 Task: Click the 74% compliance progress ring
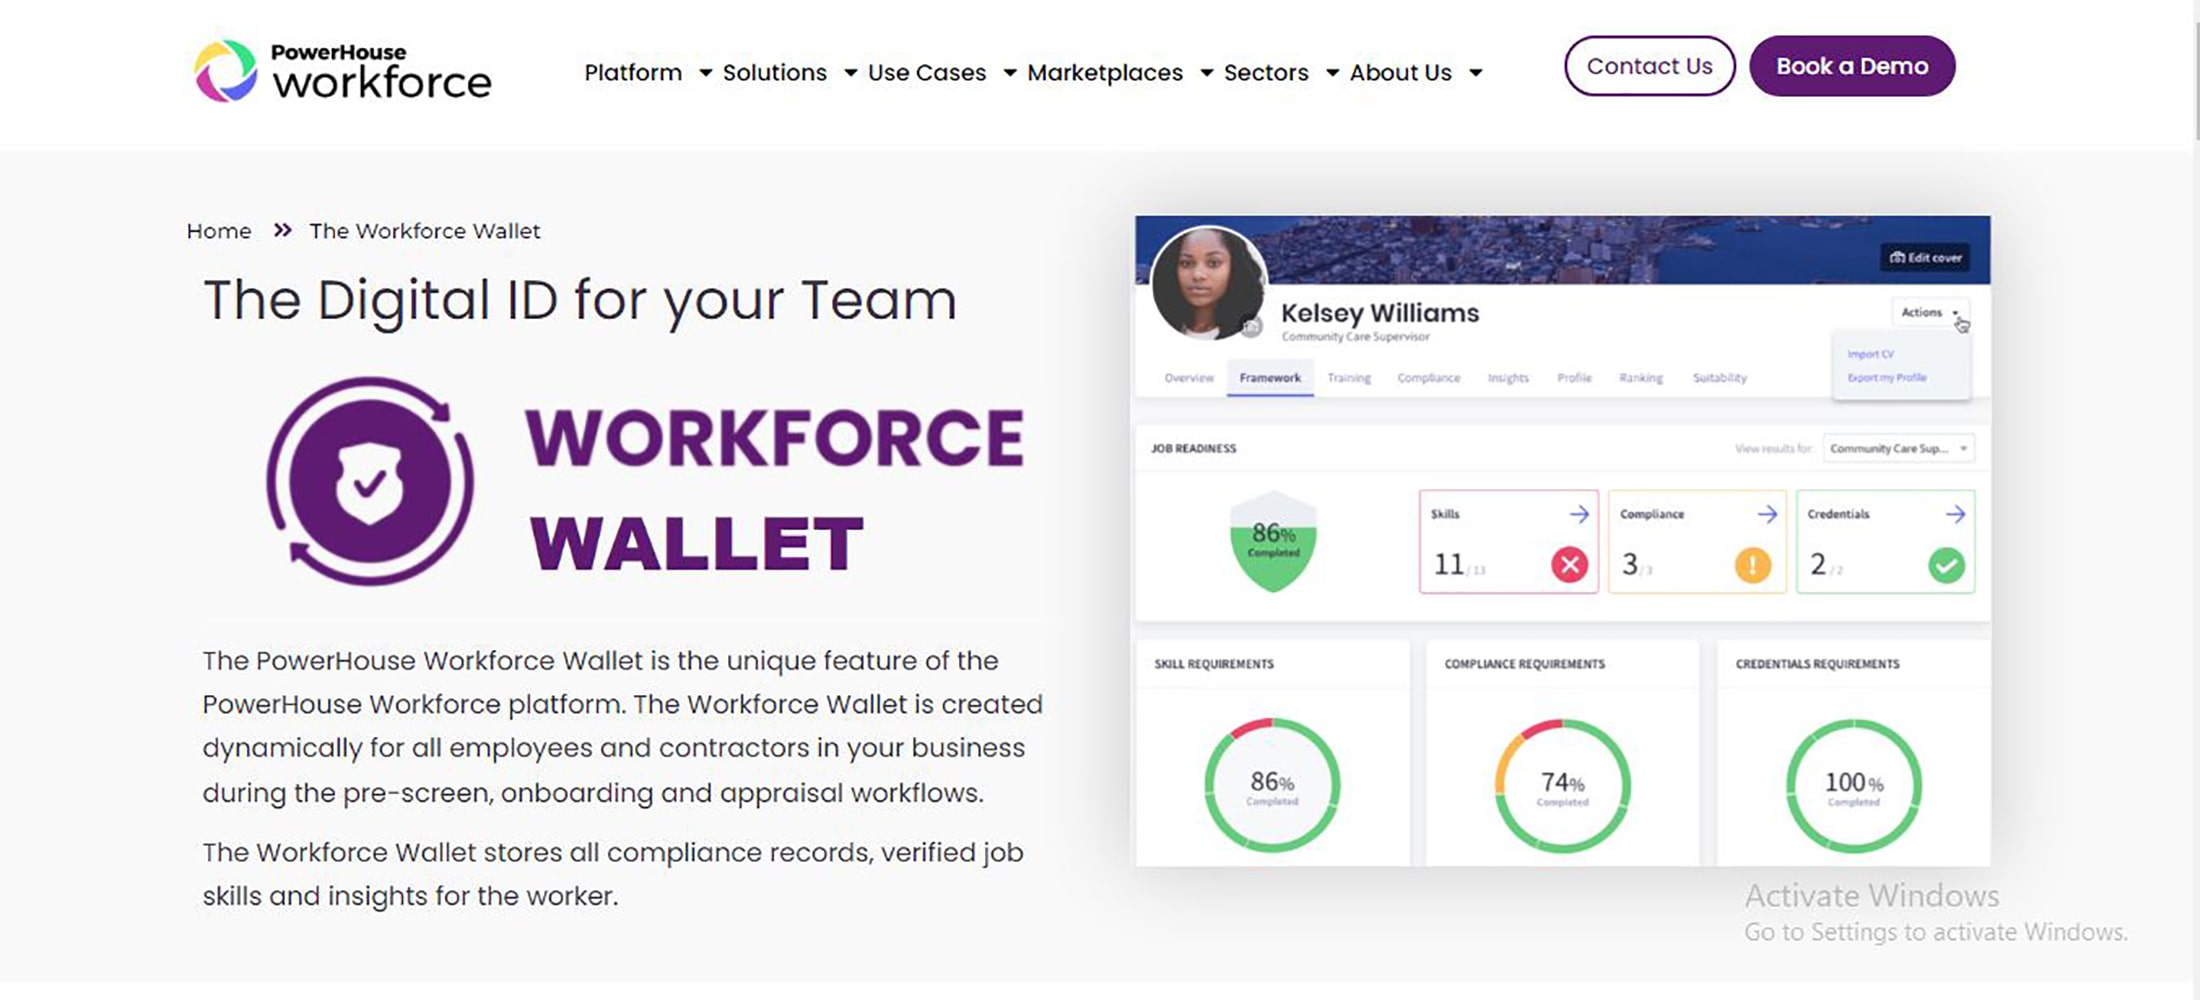click(x=1562, y=786)
